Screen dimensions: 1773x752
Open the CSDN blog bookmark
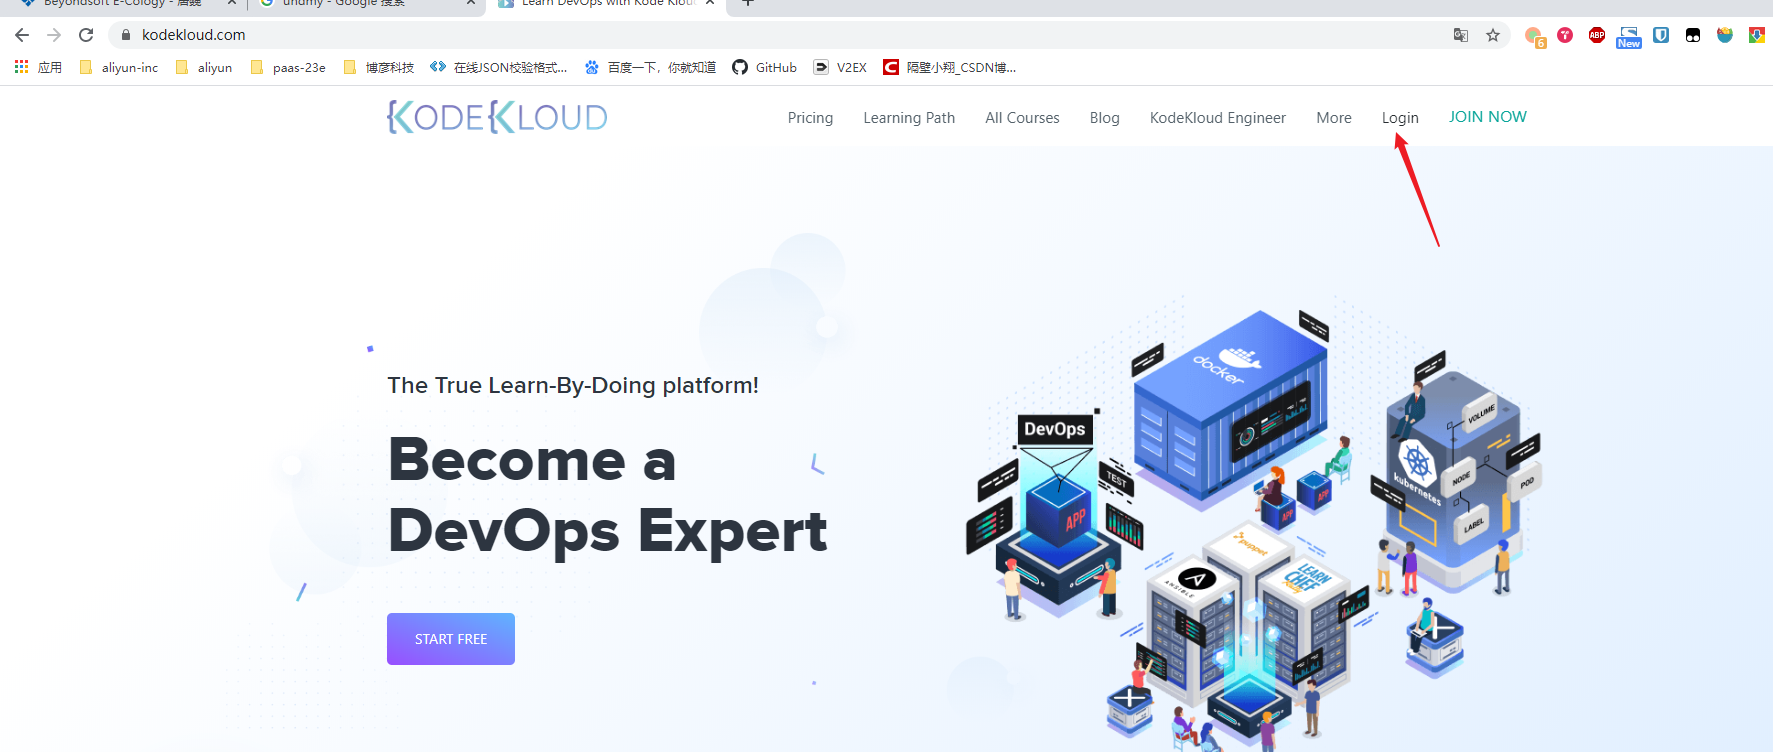coord(949,67)
